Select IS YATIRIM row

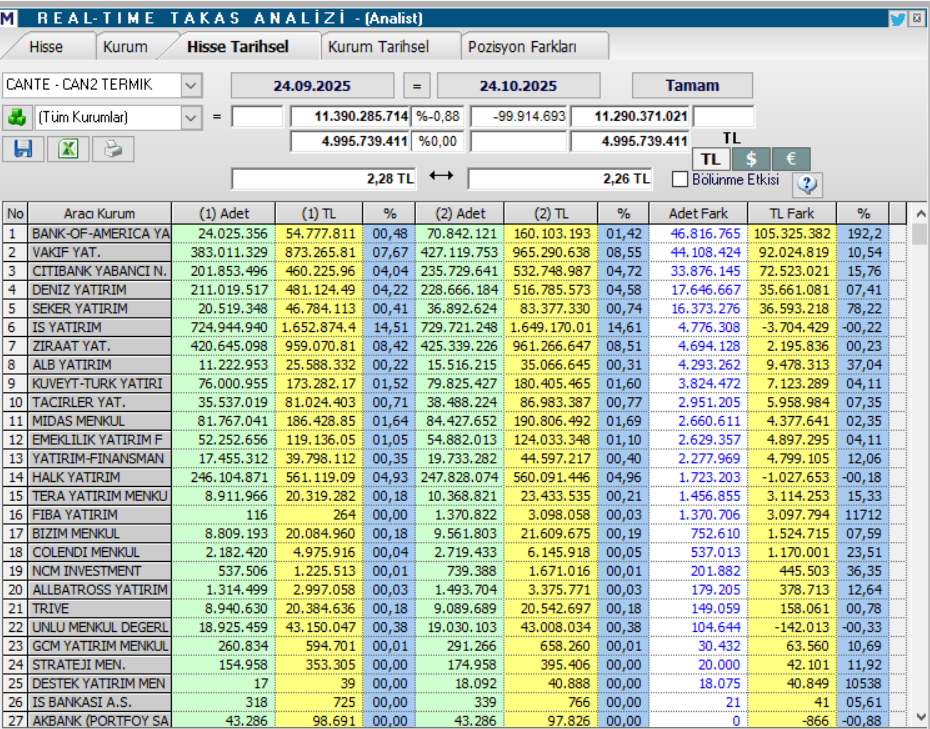point(456,327)
